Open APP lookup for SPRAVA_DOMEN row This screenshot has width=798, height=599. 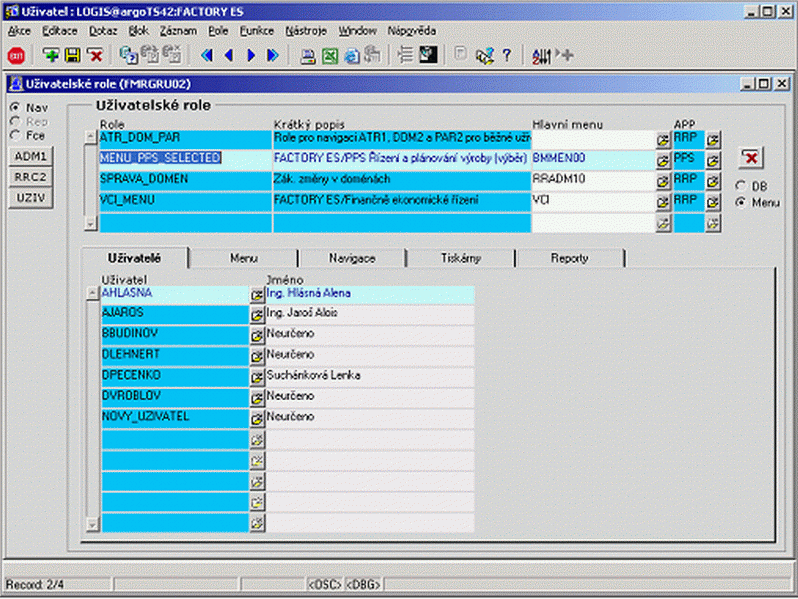pos(713,181)
